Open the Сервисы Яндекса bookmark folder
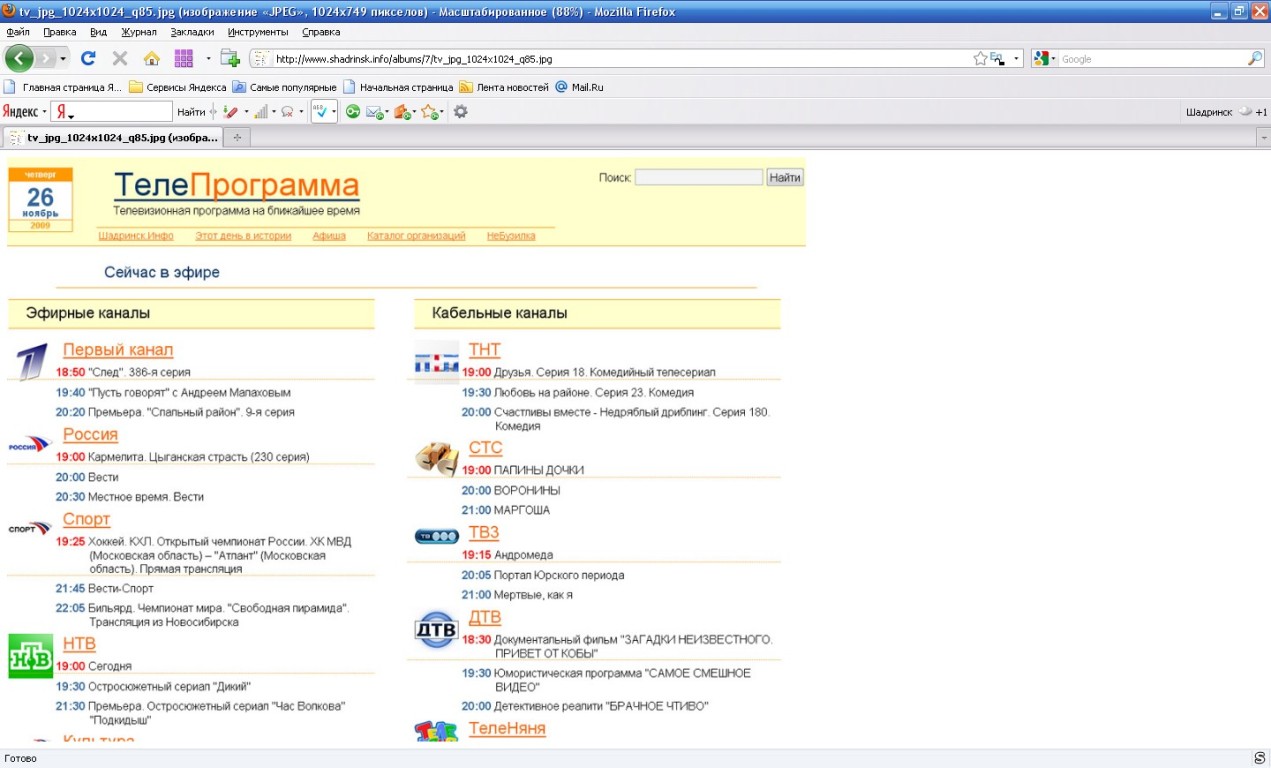Screen dimensions: 1271x768 coord(178,87)
